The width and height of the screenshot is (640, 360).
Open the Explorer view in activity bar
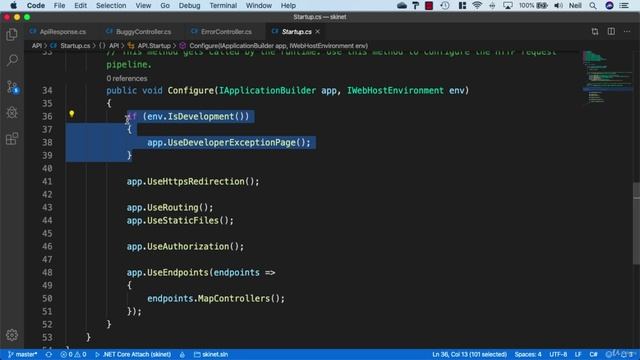point(12,34)
